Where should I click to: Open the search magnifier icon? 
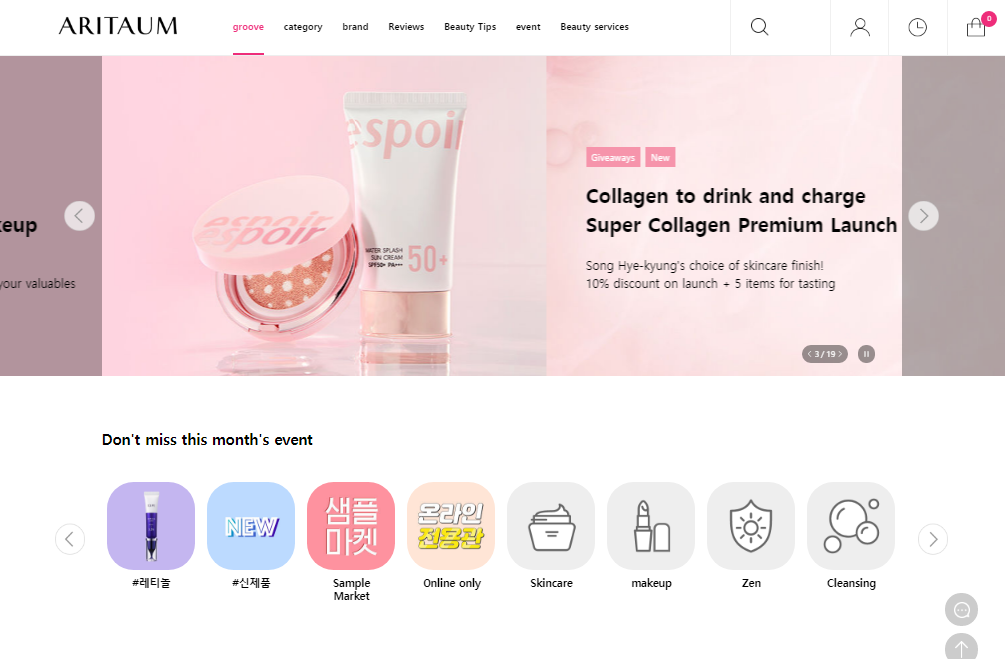point(760,27)
